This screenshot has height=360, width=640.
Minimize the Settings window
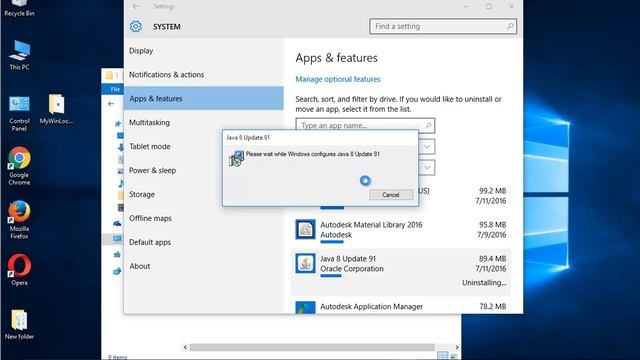(466, 7)
